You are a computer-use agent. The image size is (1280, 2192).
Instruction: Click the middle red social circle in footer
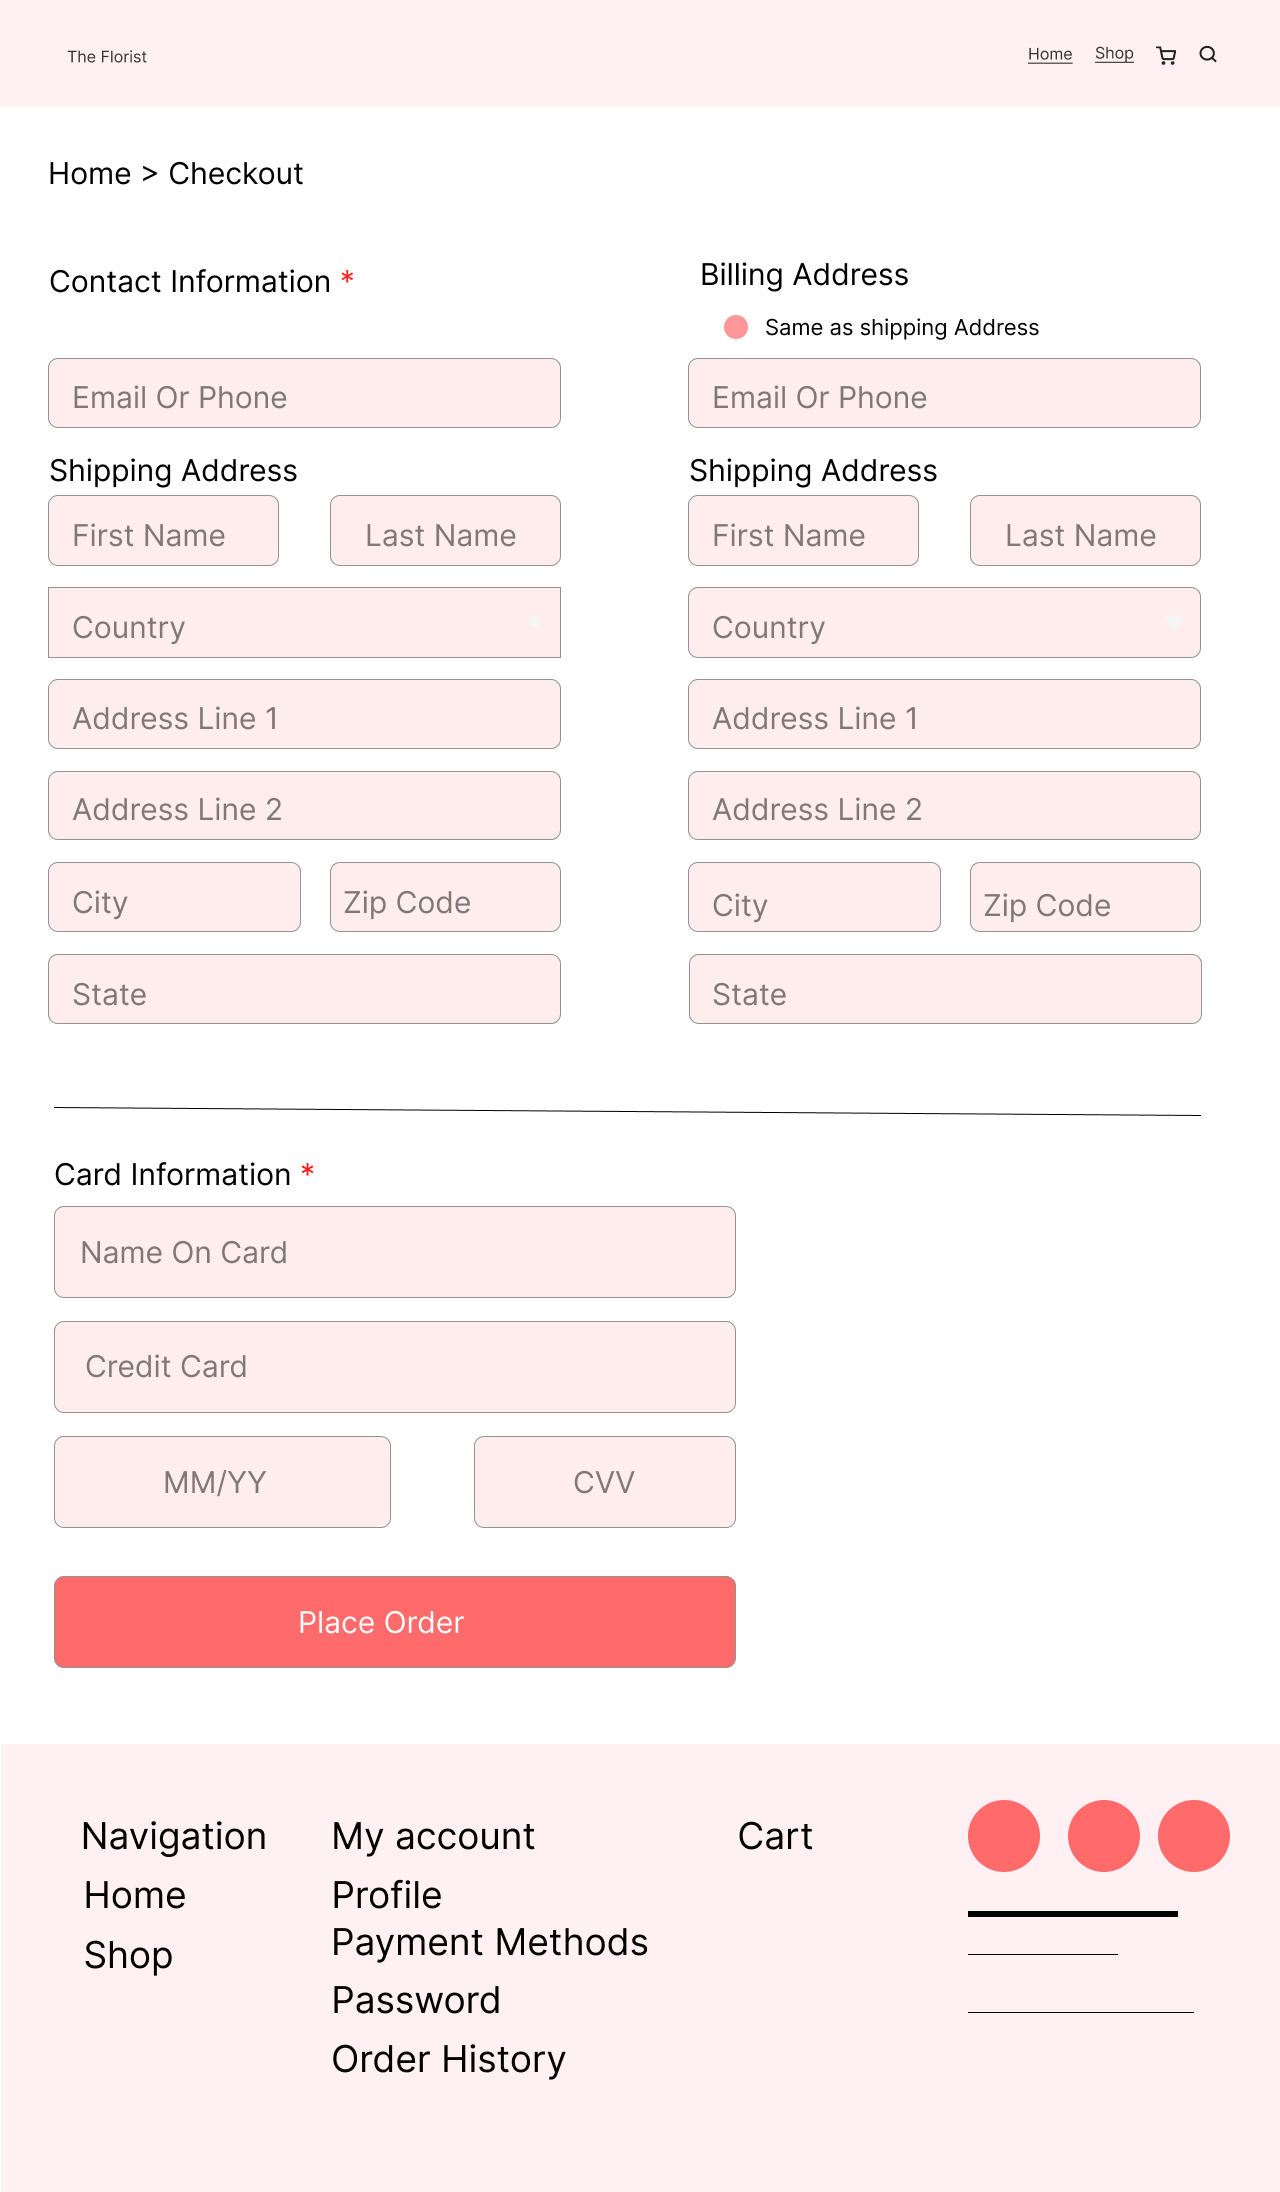[x=1104, y=1835]
